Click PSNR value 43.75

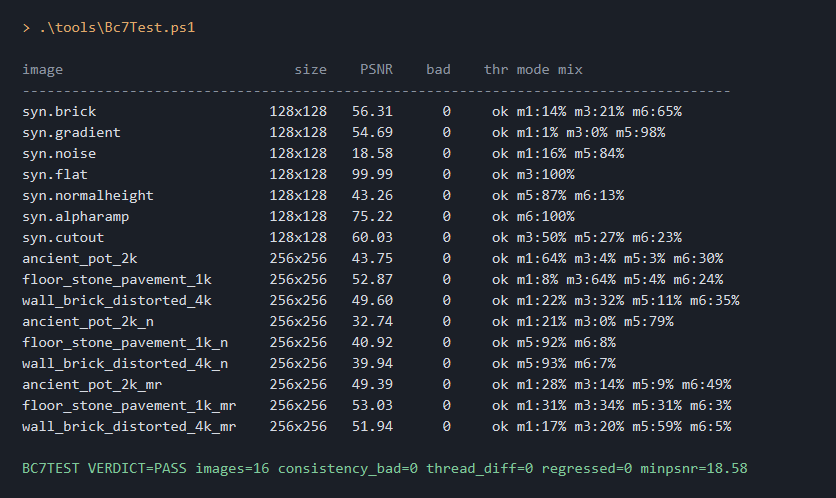tap(372, 259)
